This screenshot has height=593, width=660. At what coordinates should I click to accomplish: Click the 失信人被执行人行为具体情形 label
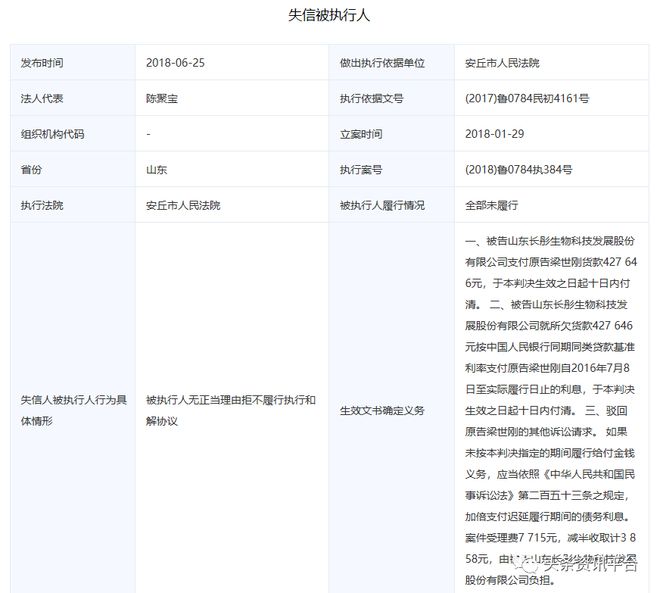(74, 410)
